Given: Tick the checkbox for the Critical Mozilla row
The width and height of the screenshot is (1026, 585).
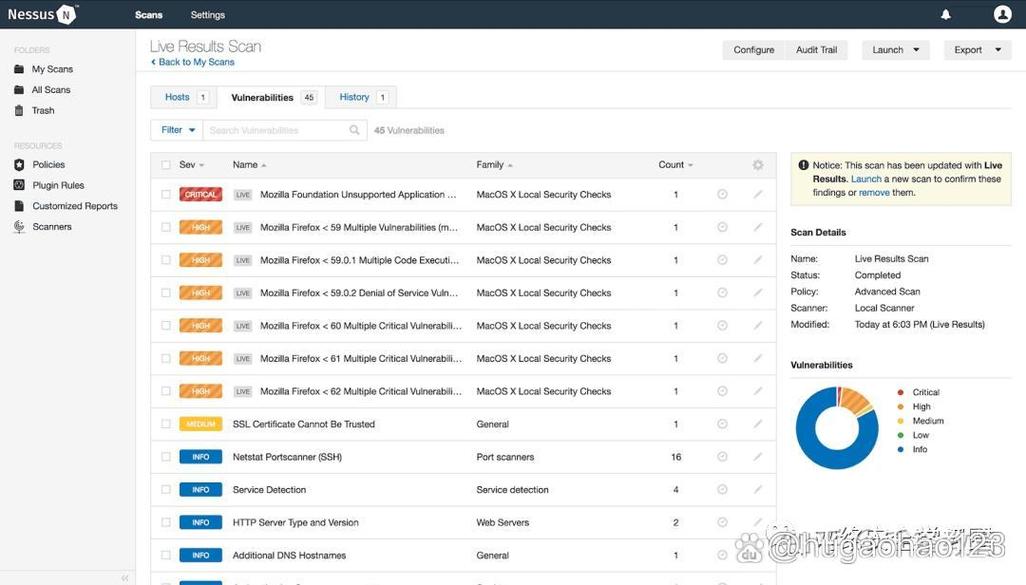Looking at the screenshot, I should tap(166, 195).
